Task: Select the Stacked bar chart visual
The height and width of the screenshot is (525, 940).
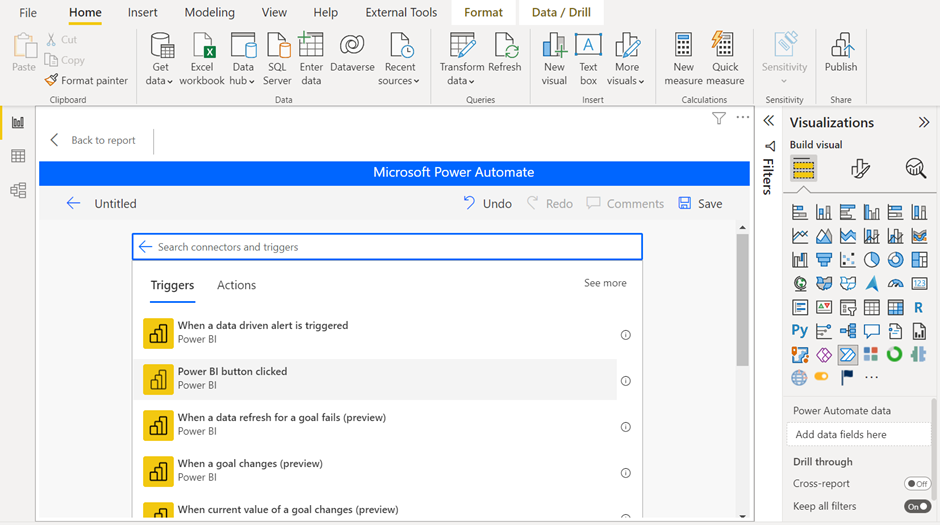Action: [799, 212]
